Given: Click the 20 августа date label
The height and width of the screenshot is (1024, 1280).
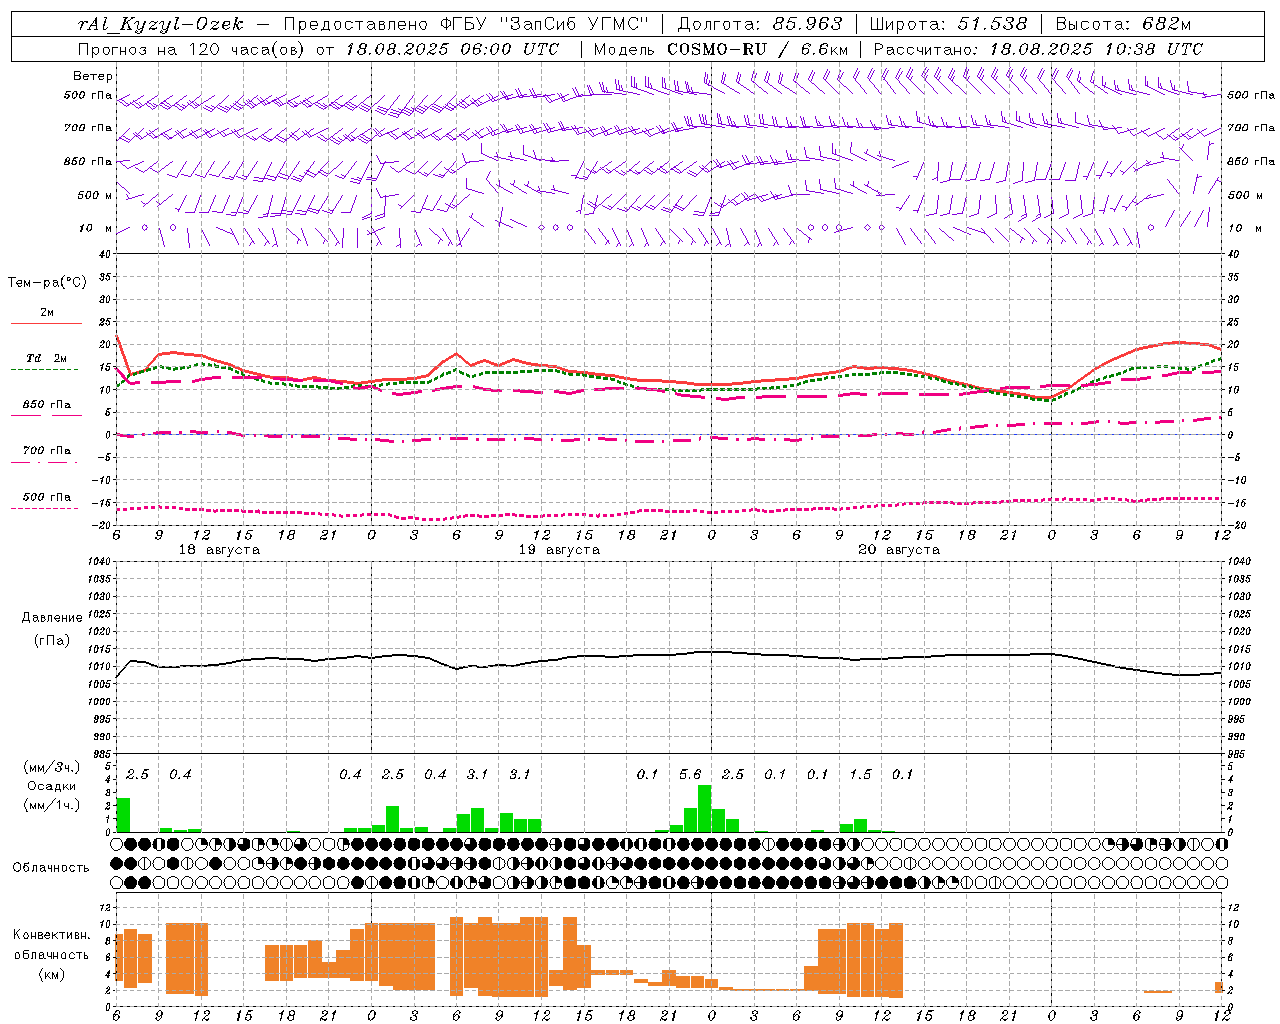Looking at the screenshot, I should coord(899,550).
